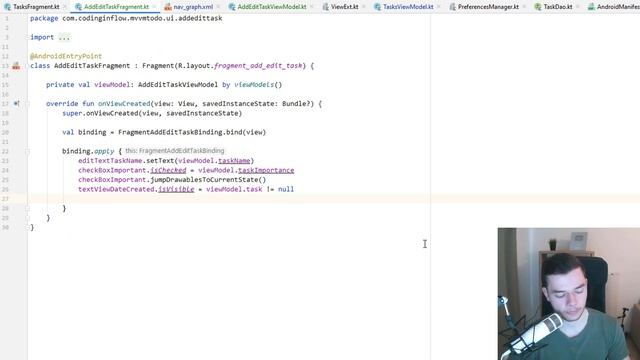The height and width of the screenshot is (360, 640).
Task: Click the package name com.codinginflow.mvvmtodo.ui.addedittask
Action: [x=142, y=18]
